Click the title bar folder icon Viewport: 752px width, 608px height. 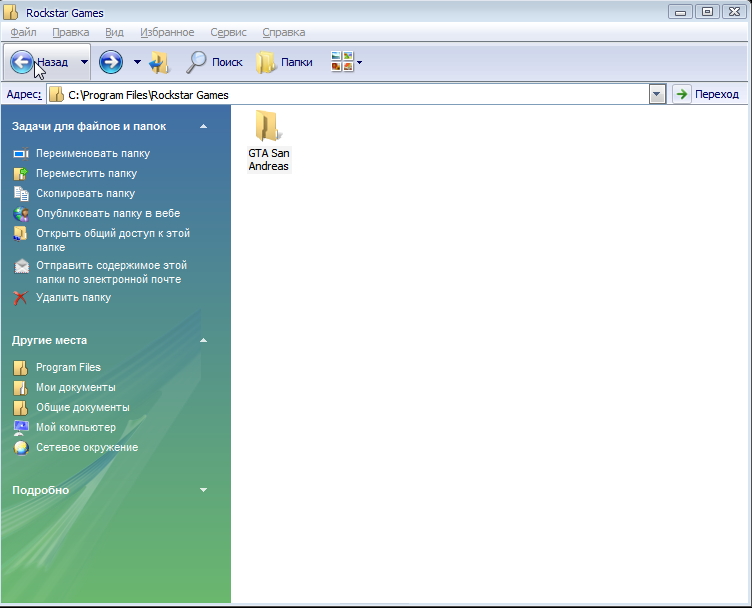11,12
